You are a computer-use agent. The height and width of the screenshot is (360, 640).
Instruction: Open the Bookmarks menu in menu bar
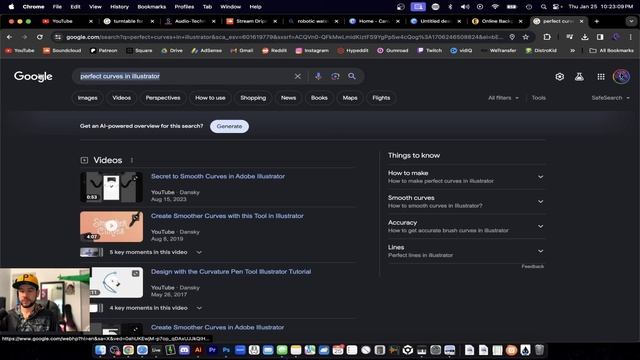[x=151, y=7]
